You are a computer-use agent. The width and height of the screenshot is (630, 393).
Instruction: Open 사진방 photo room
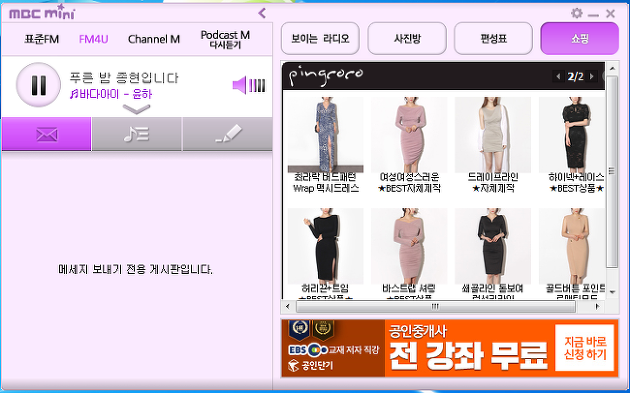(x=407, y=39)
